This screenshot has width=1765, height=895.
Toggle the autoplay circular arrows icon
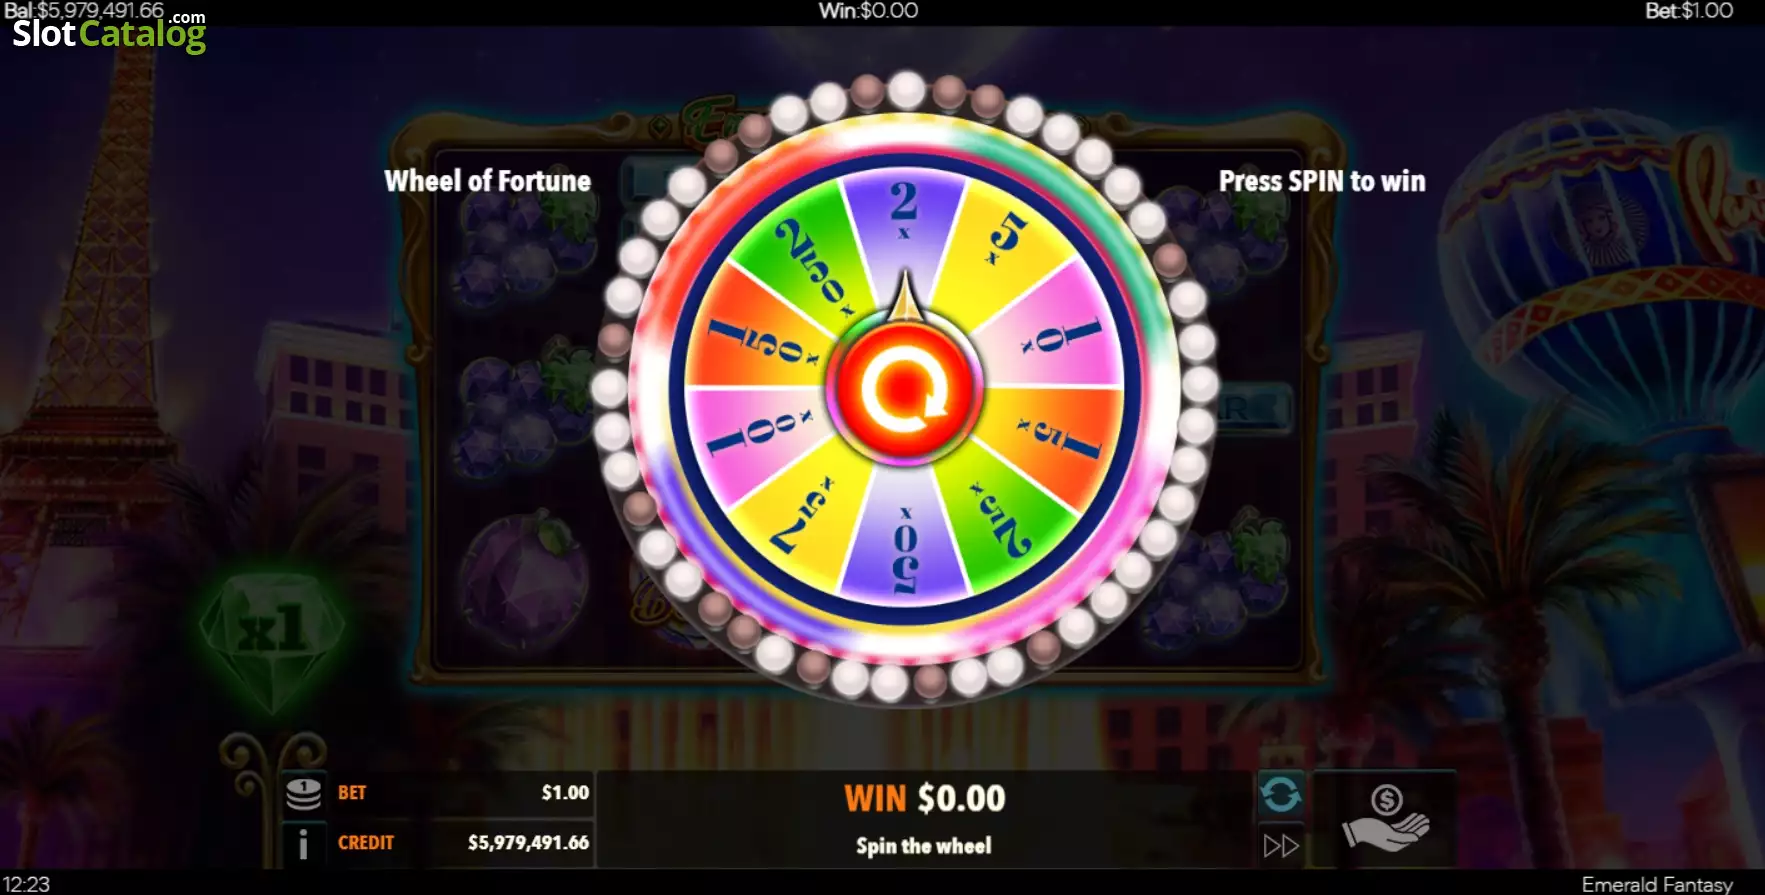tap(1281, 795)
